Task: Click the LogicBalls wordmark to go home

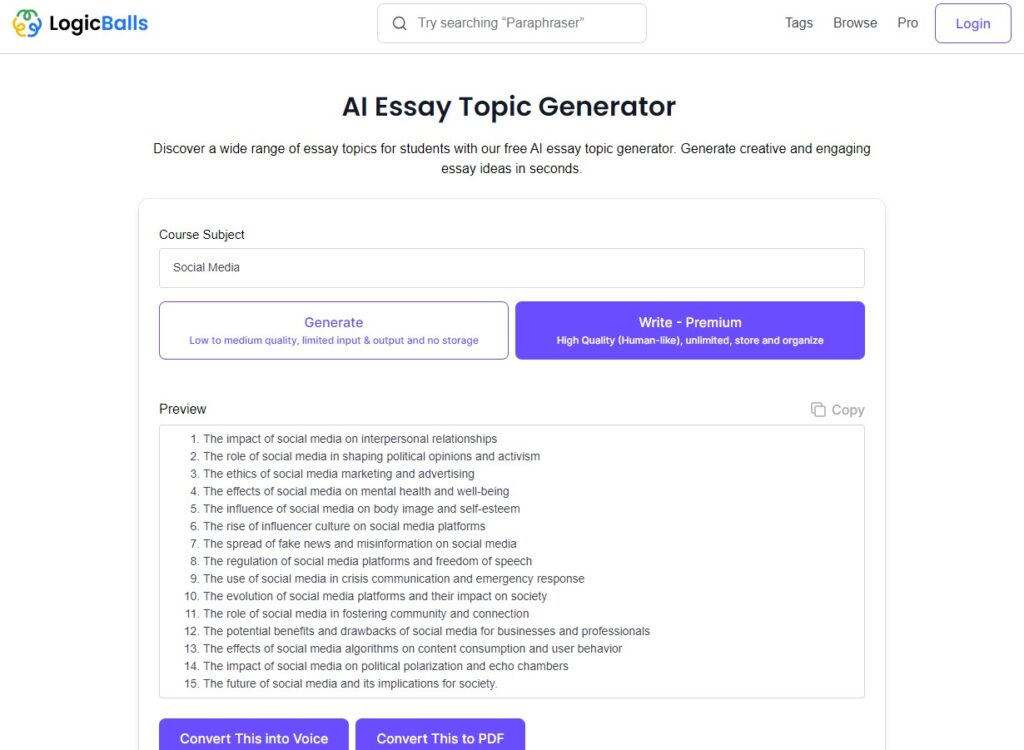Action: [99, 22]
